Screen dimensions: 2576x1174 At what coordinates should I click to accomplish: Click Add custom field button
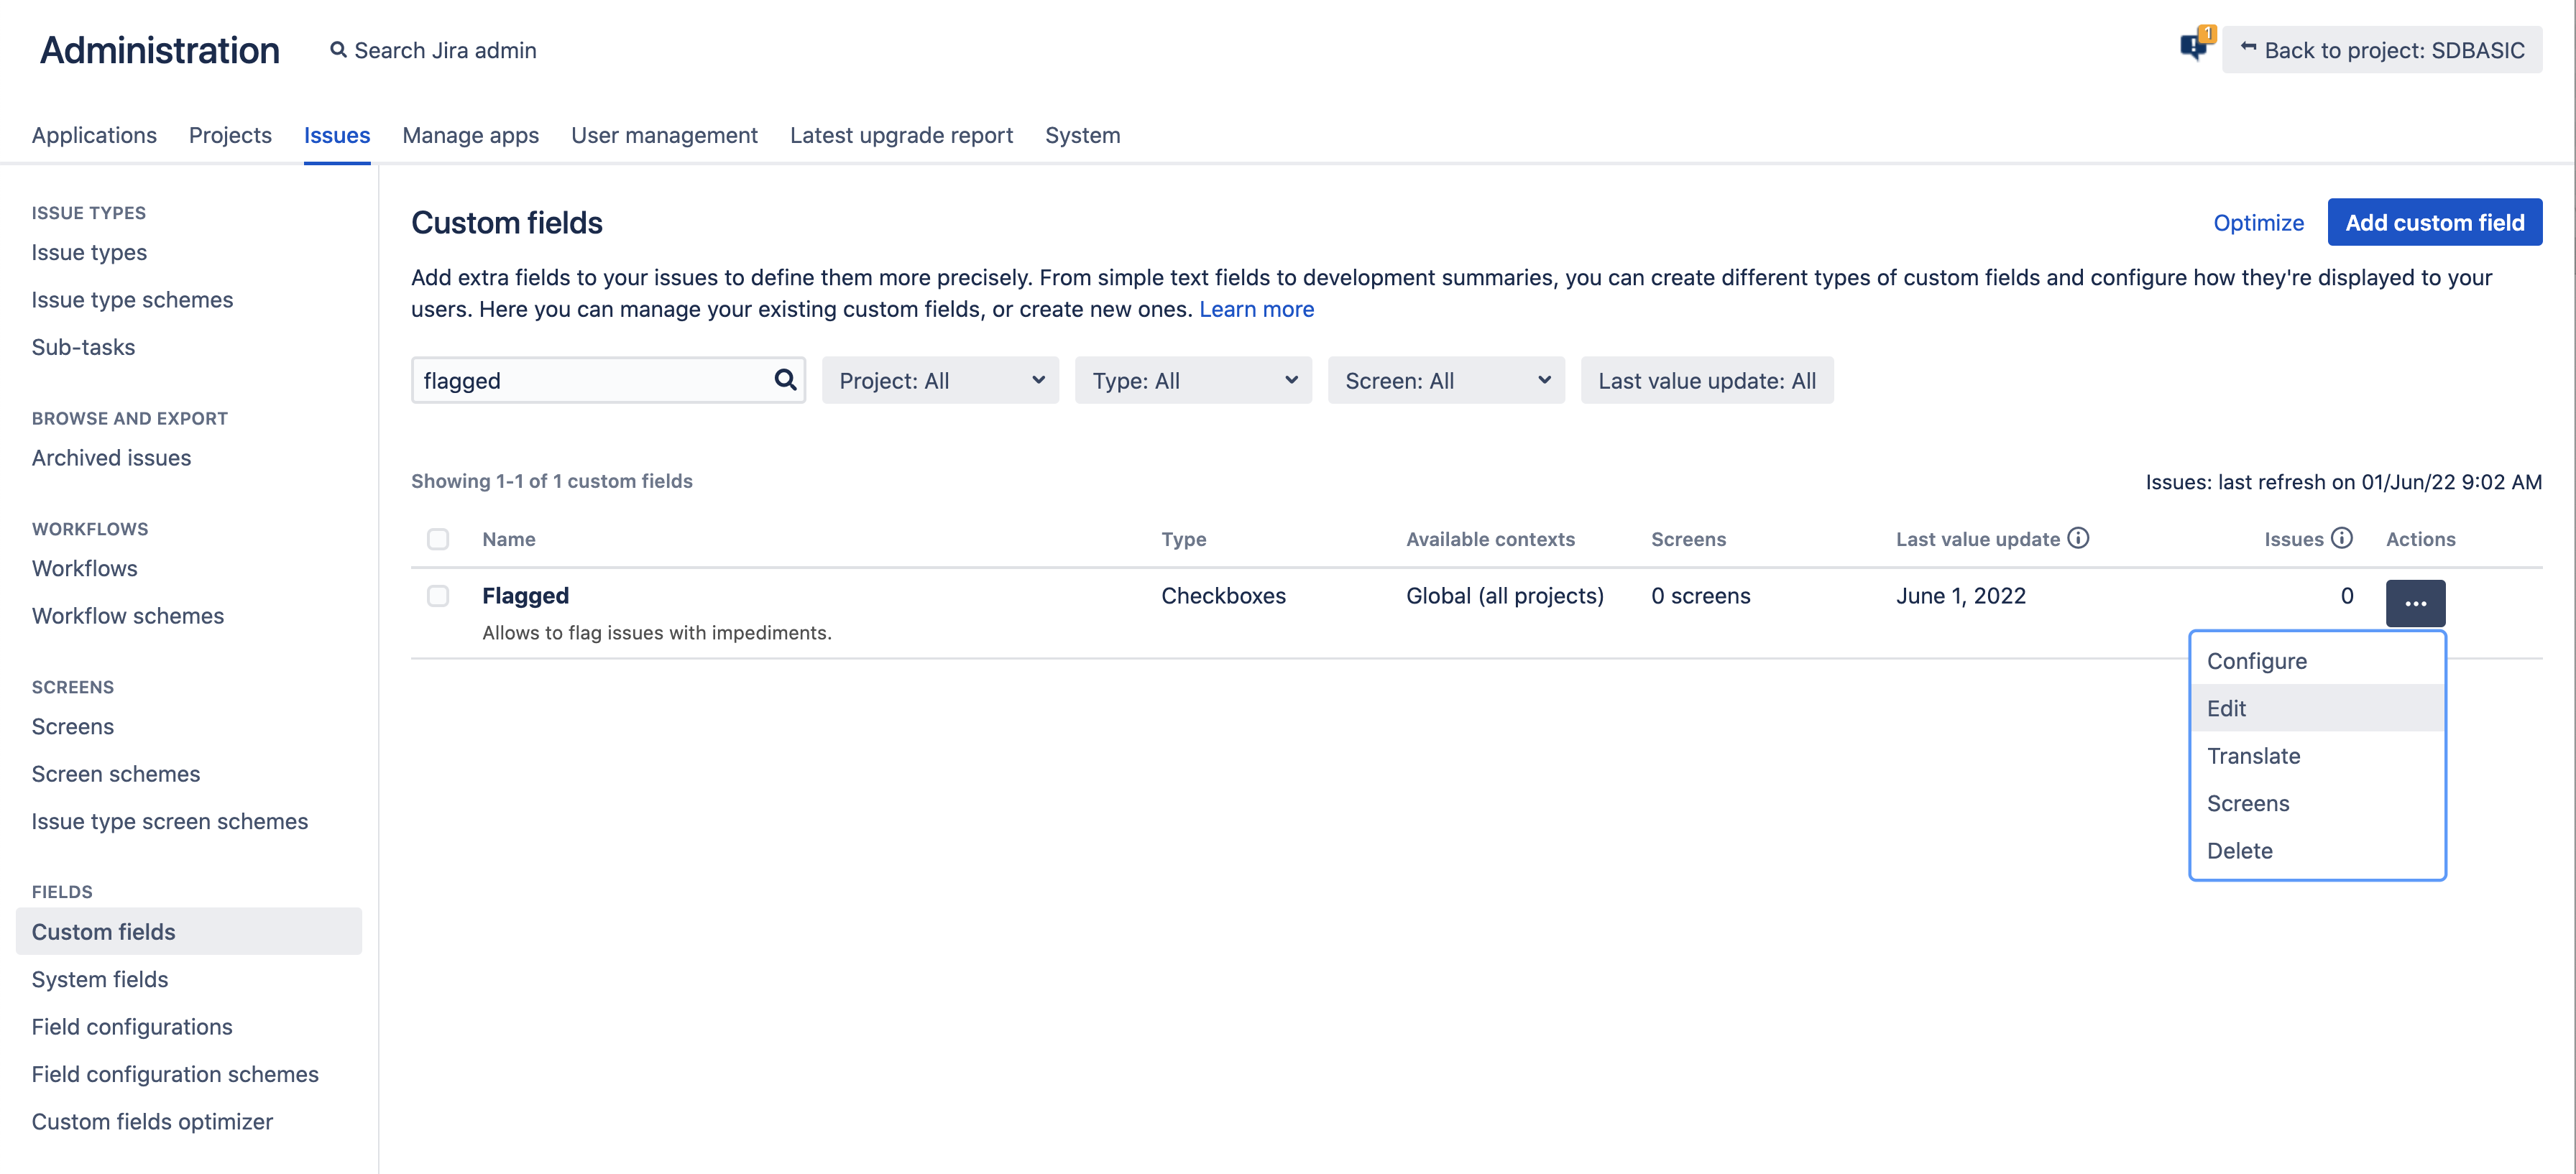(2434, 222)
